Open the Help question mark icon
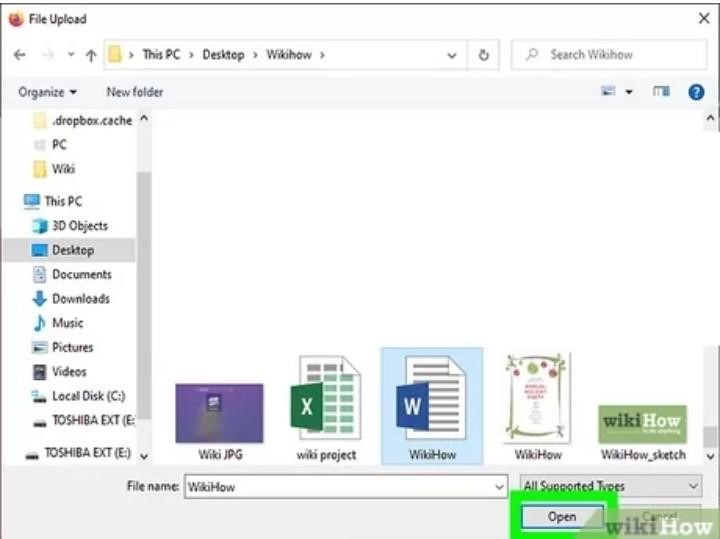The width and height of the screenshot is (720, 539). click(696, 92)
